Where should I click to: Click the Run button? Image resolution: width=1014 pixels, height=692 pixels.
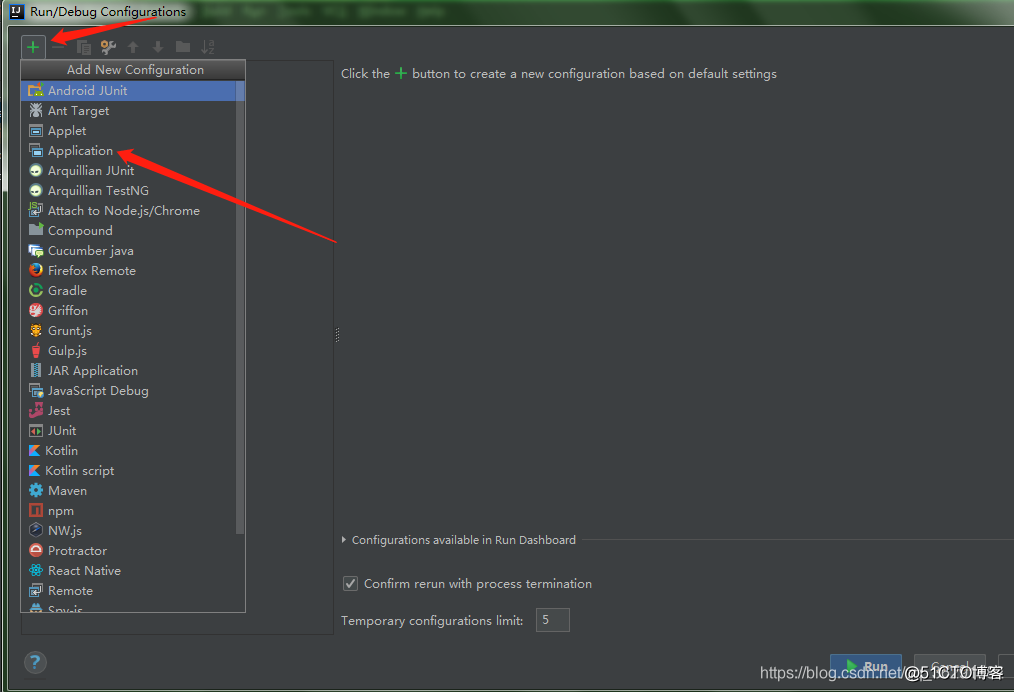866,666
